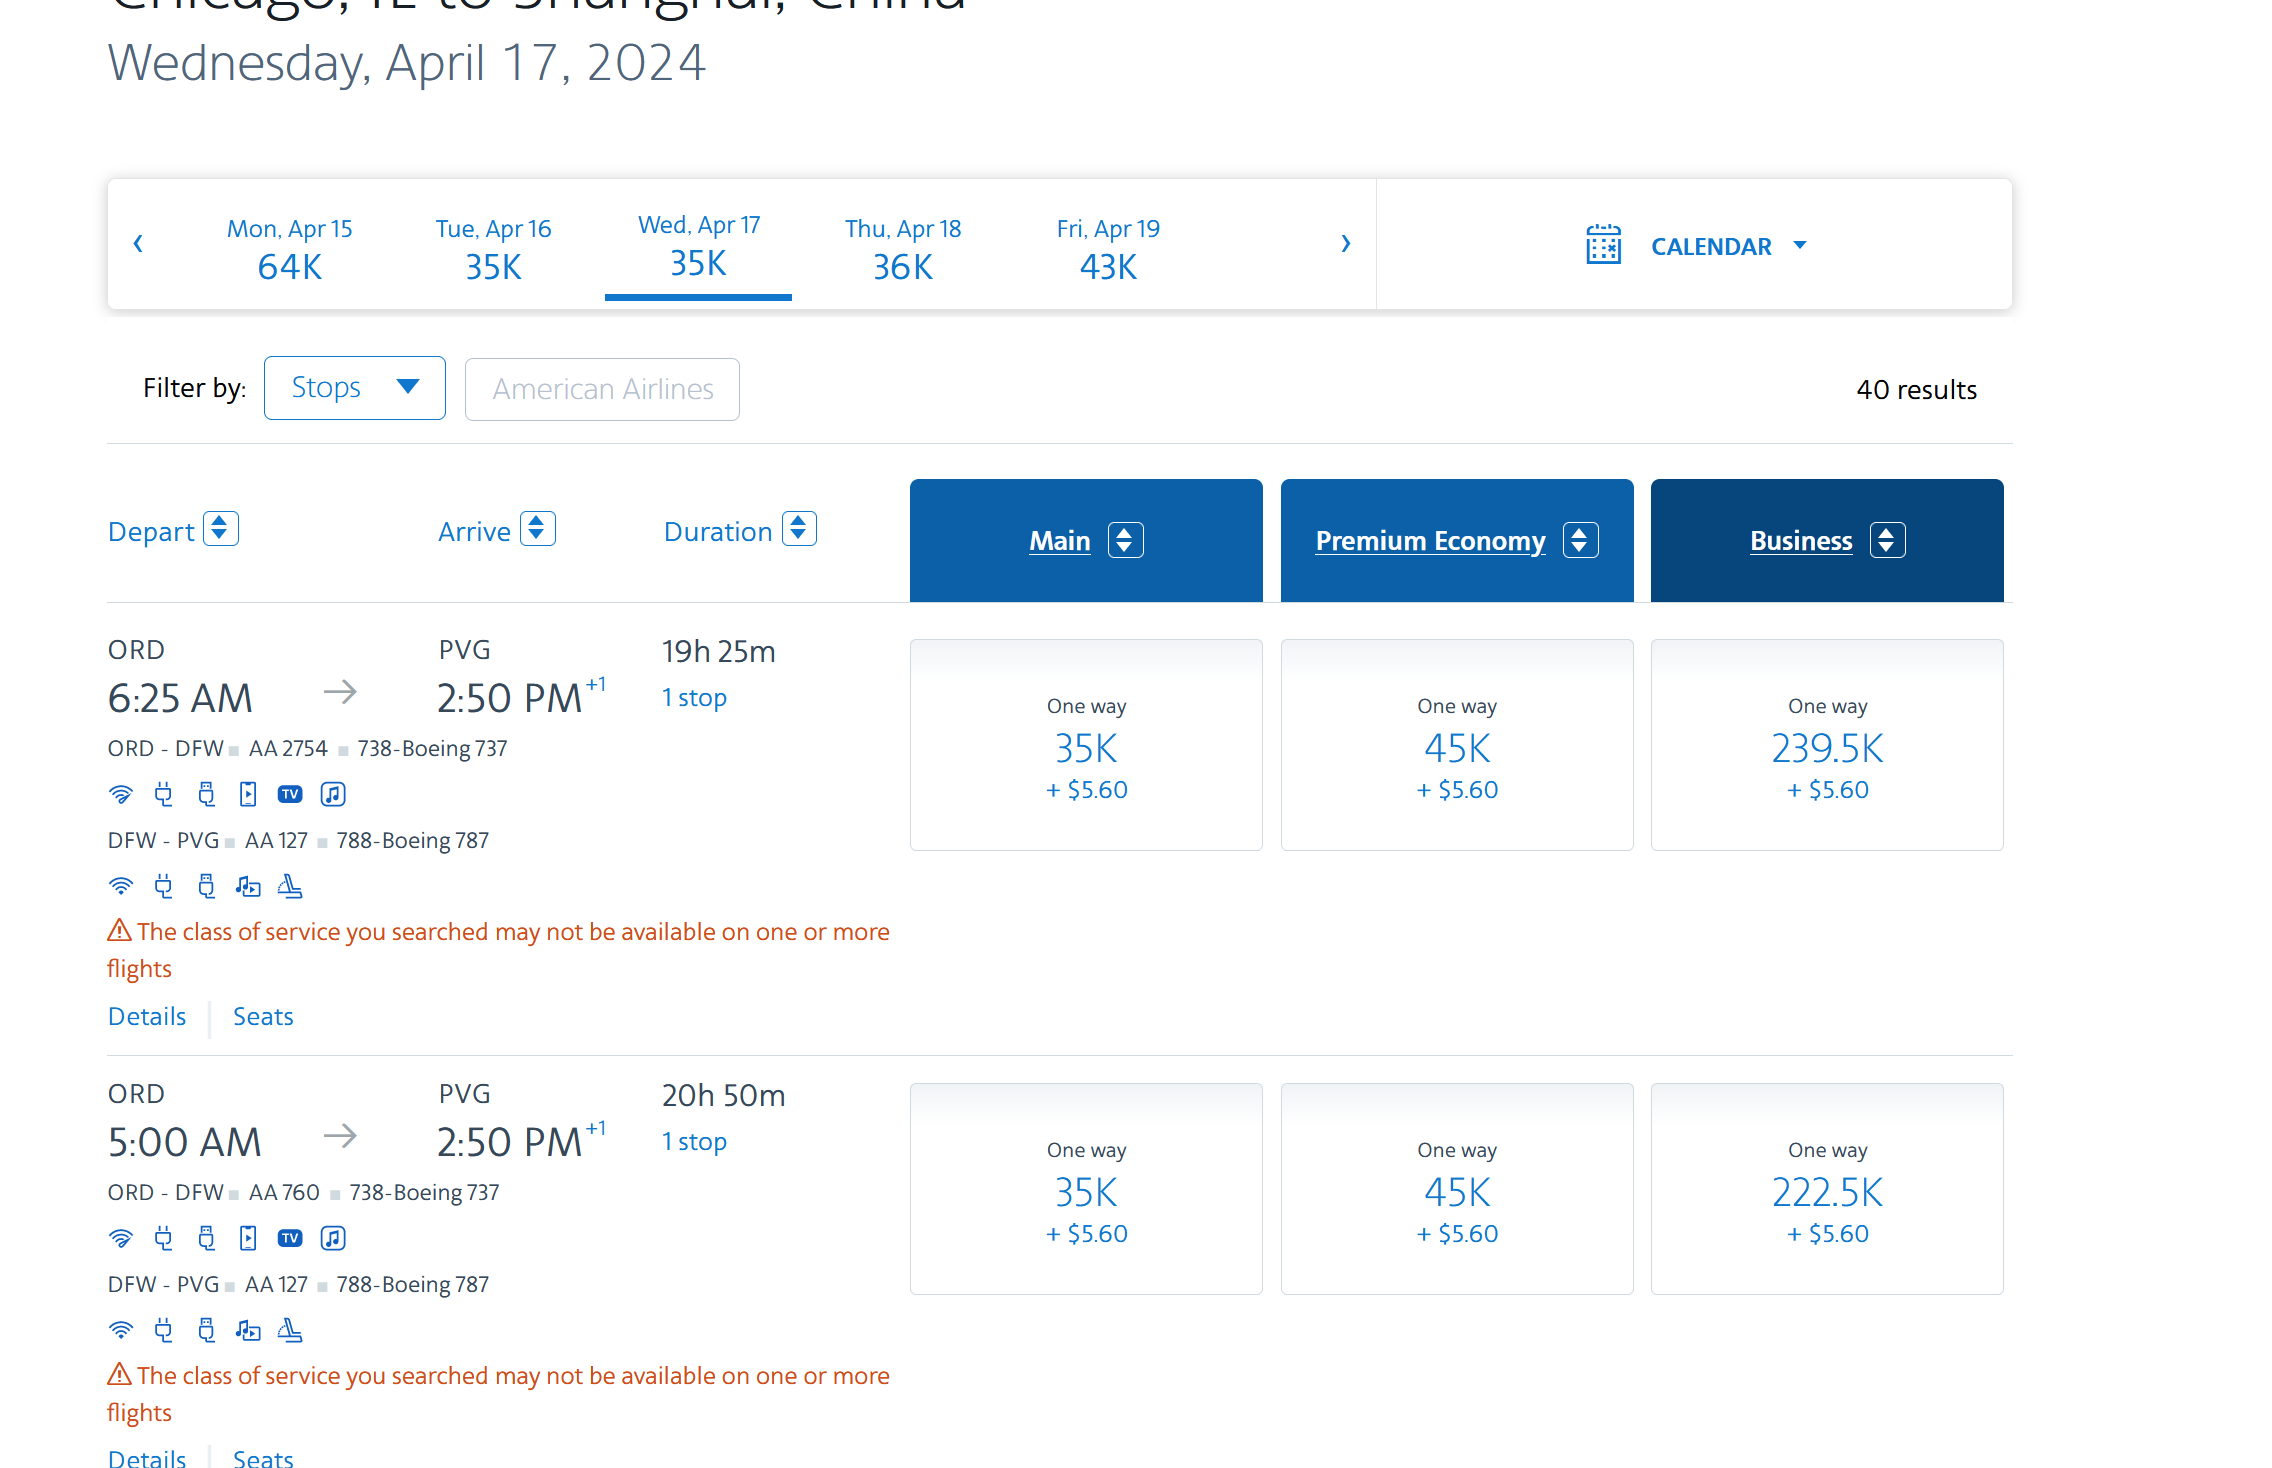Viewport: 2272px width, 1468px height.
Task: Select the 239.5K Business fare card
Action: (x=1826, y=746)
